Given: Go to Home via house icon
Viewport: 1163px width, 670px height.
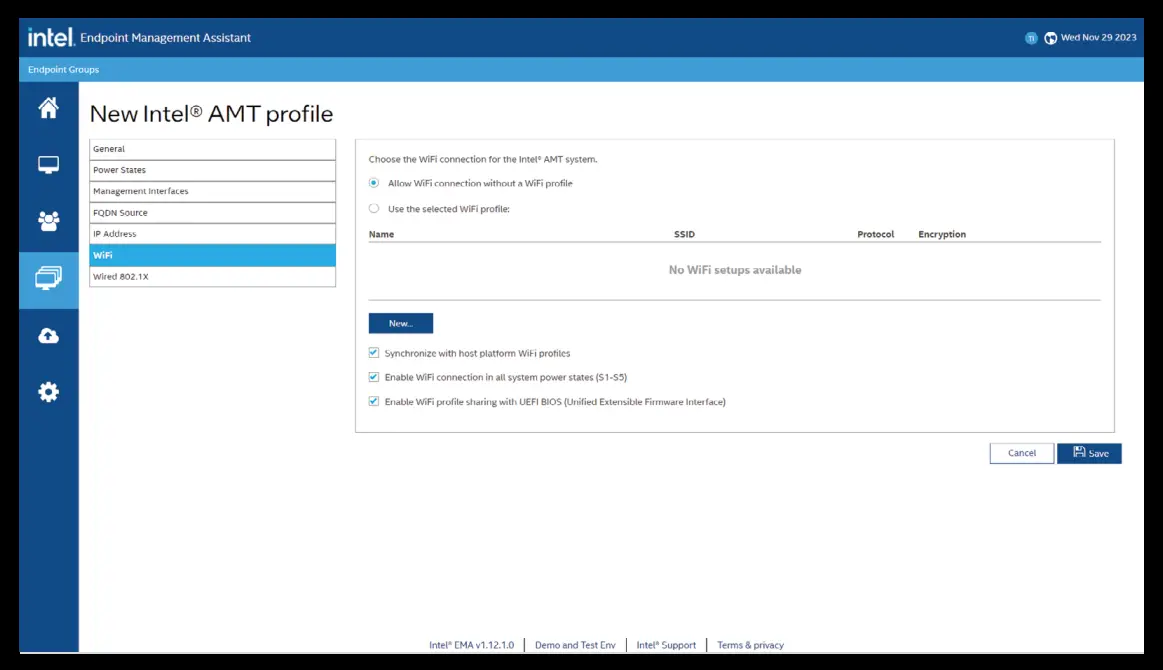Looking at the screenshot, I should [x=48, y=108].
